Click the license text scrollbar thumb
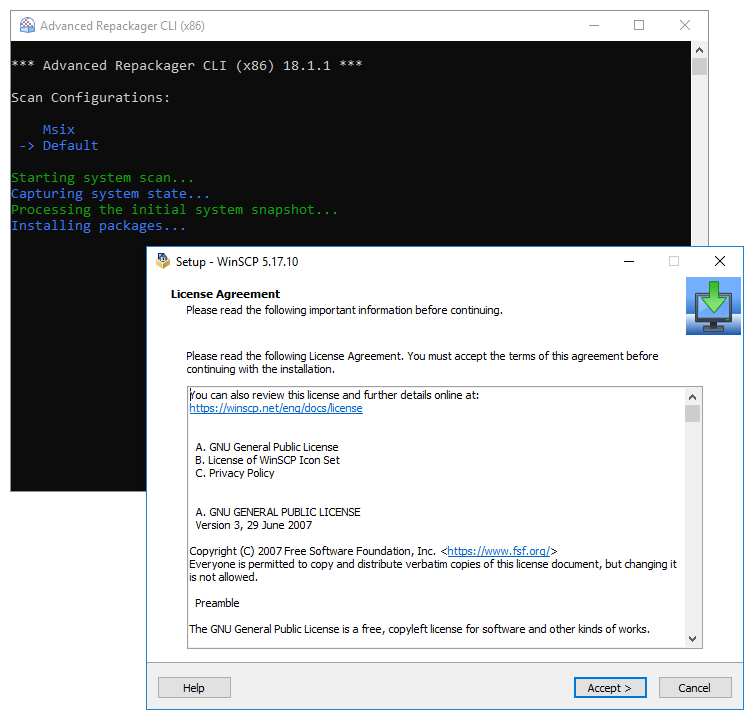 point(692,414)
